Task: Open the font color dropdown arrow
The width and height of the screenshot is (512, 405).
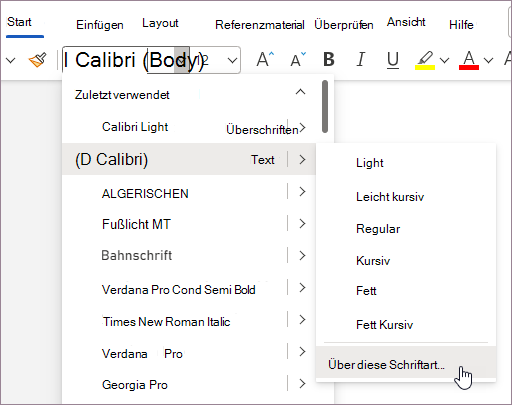Action: [x=488, y=60]
